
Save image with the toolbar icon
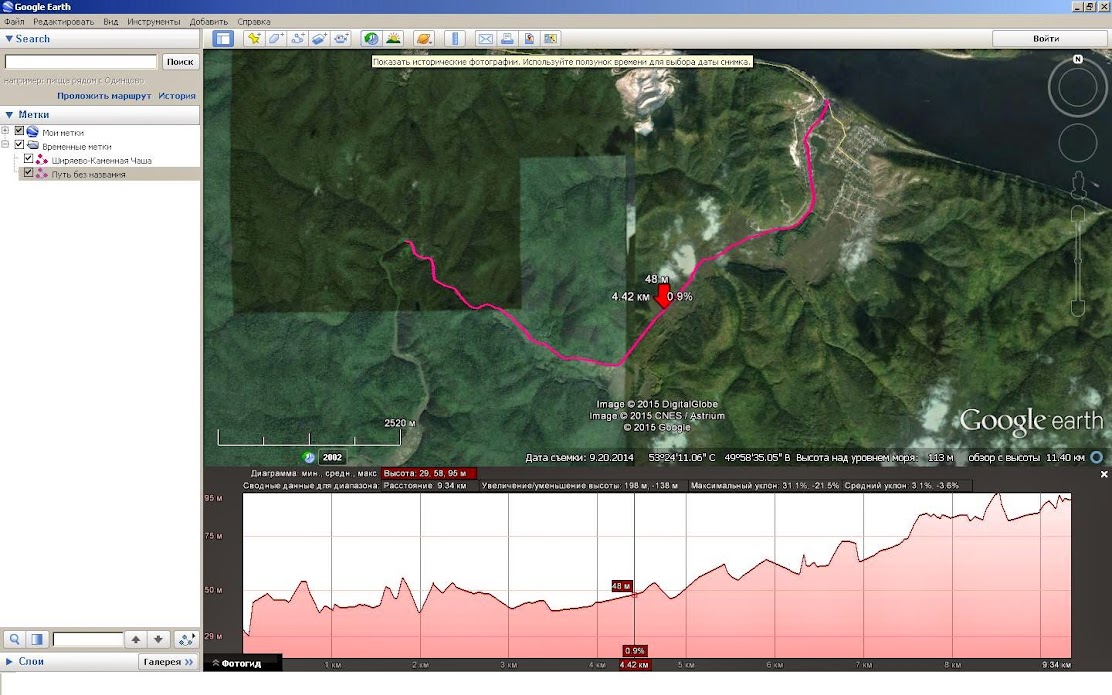[x=529, y=39]
